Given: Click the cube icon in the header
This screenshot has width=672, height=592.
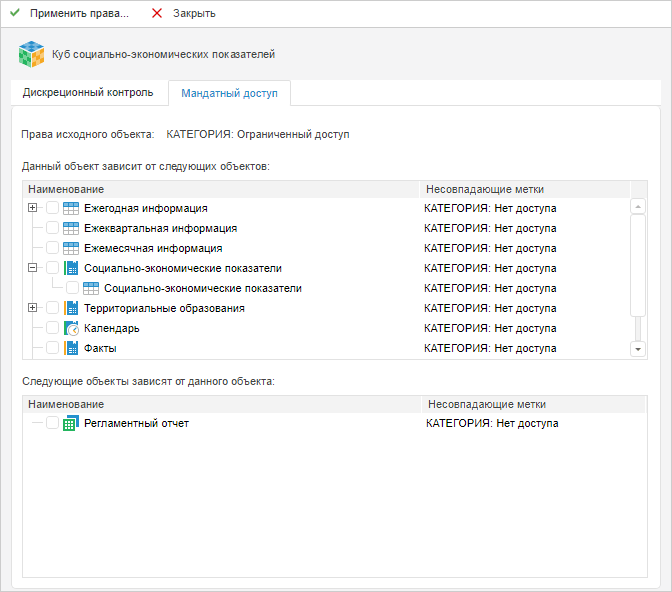Looking at the screenshot, I should click(32, 54).
